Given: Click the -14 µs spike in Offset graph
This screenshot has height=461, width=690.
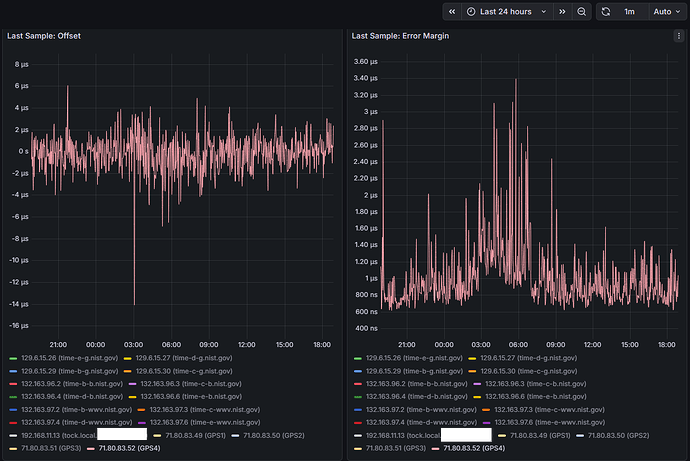Looking at the screenshot, I should pyautogui.click(x=134, y=303).
